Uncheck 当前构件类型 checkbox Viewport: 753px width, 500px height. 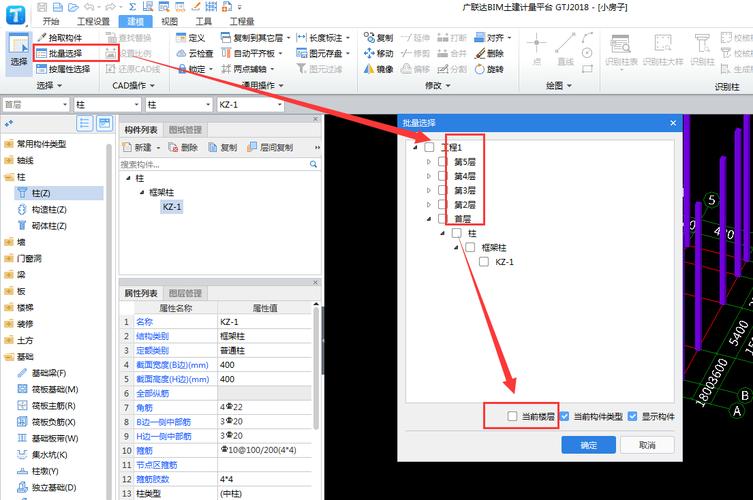click(x=565, y=416)
